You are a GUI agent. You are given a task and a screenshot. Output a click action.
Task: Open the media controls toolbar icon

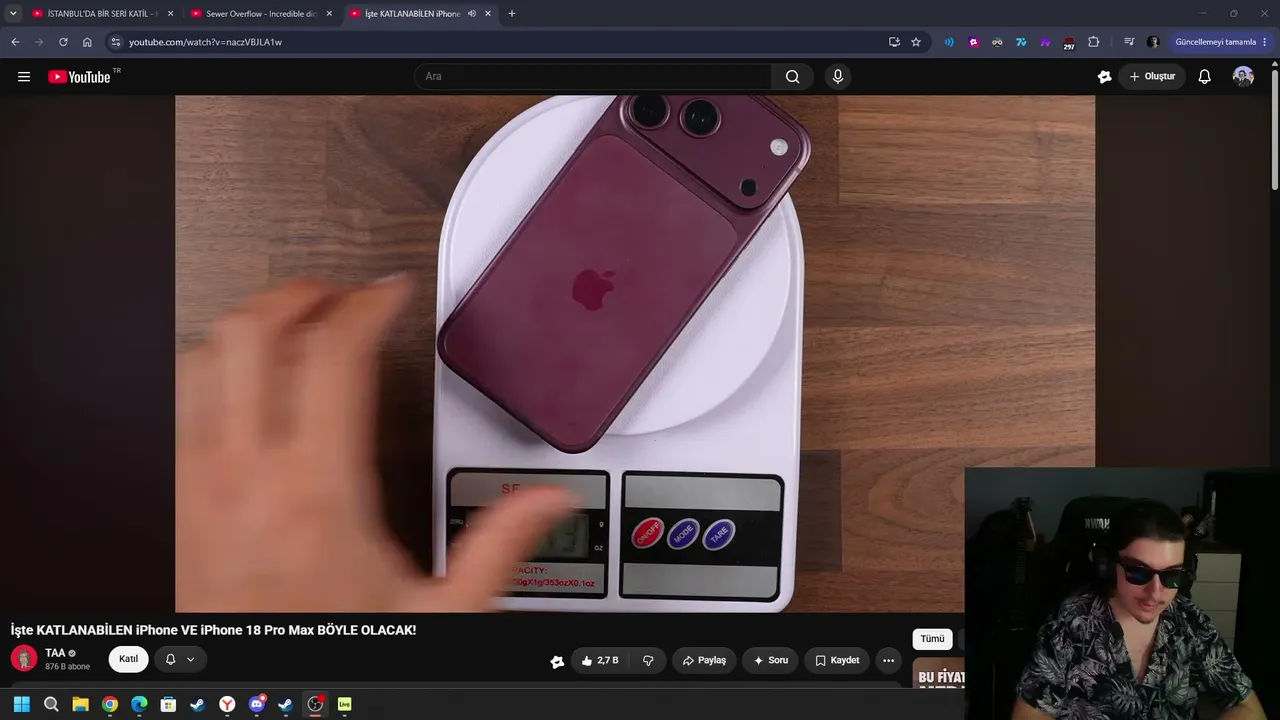pos(1129,42)
